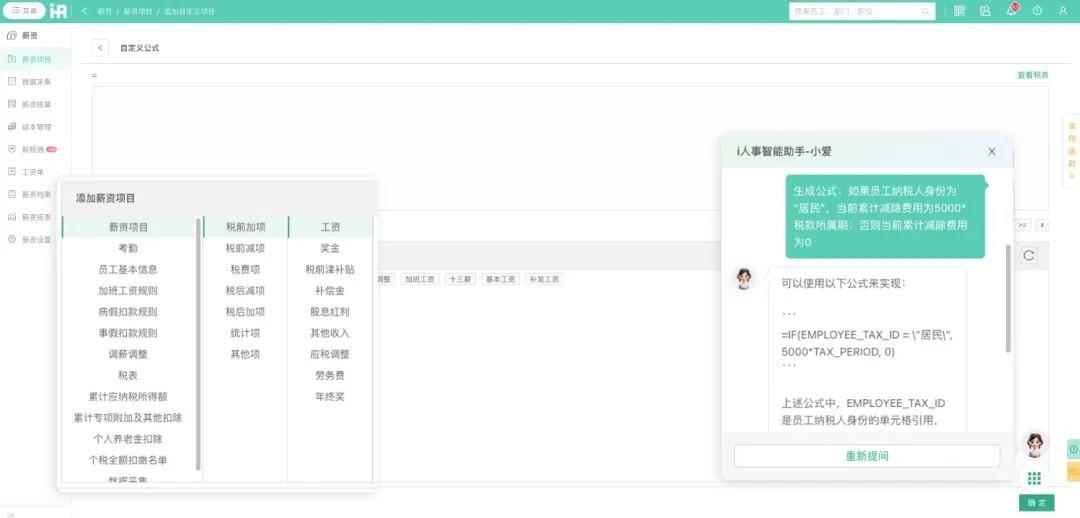Image resolution: width=1080 pixels, height=518 pixels.
Task: Choose 税后减项 in the second column
Action: tap(245, 291)
